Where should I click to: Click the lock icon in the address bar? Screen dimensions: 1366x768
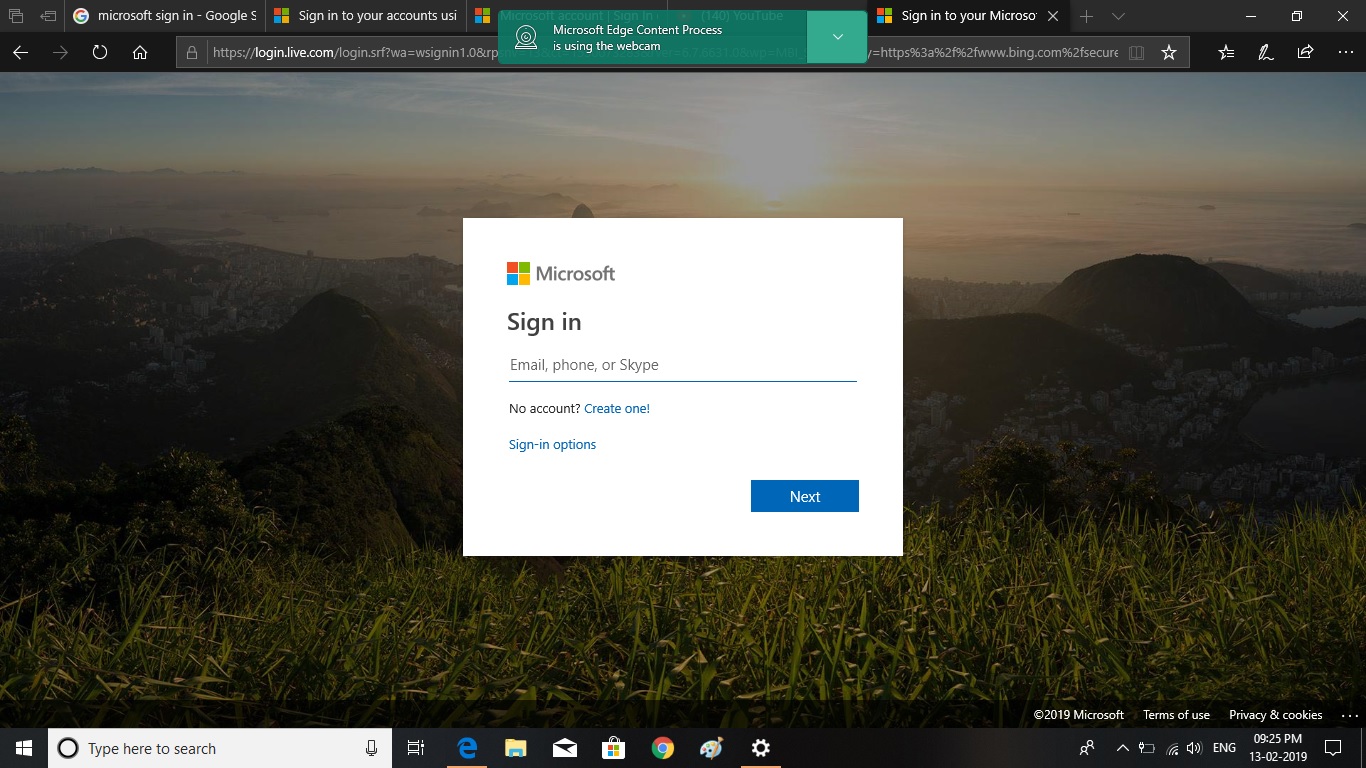(193, 53)
